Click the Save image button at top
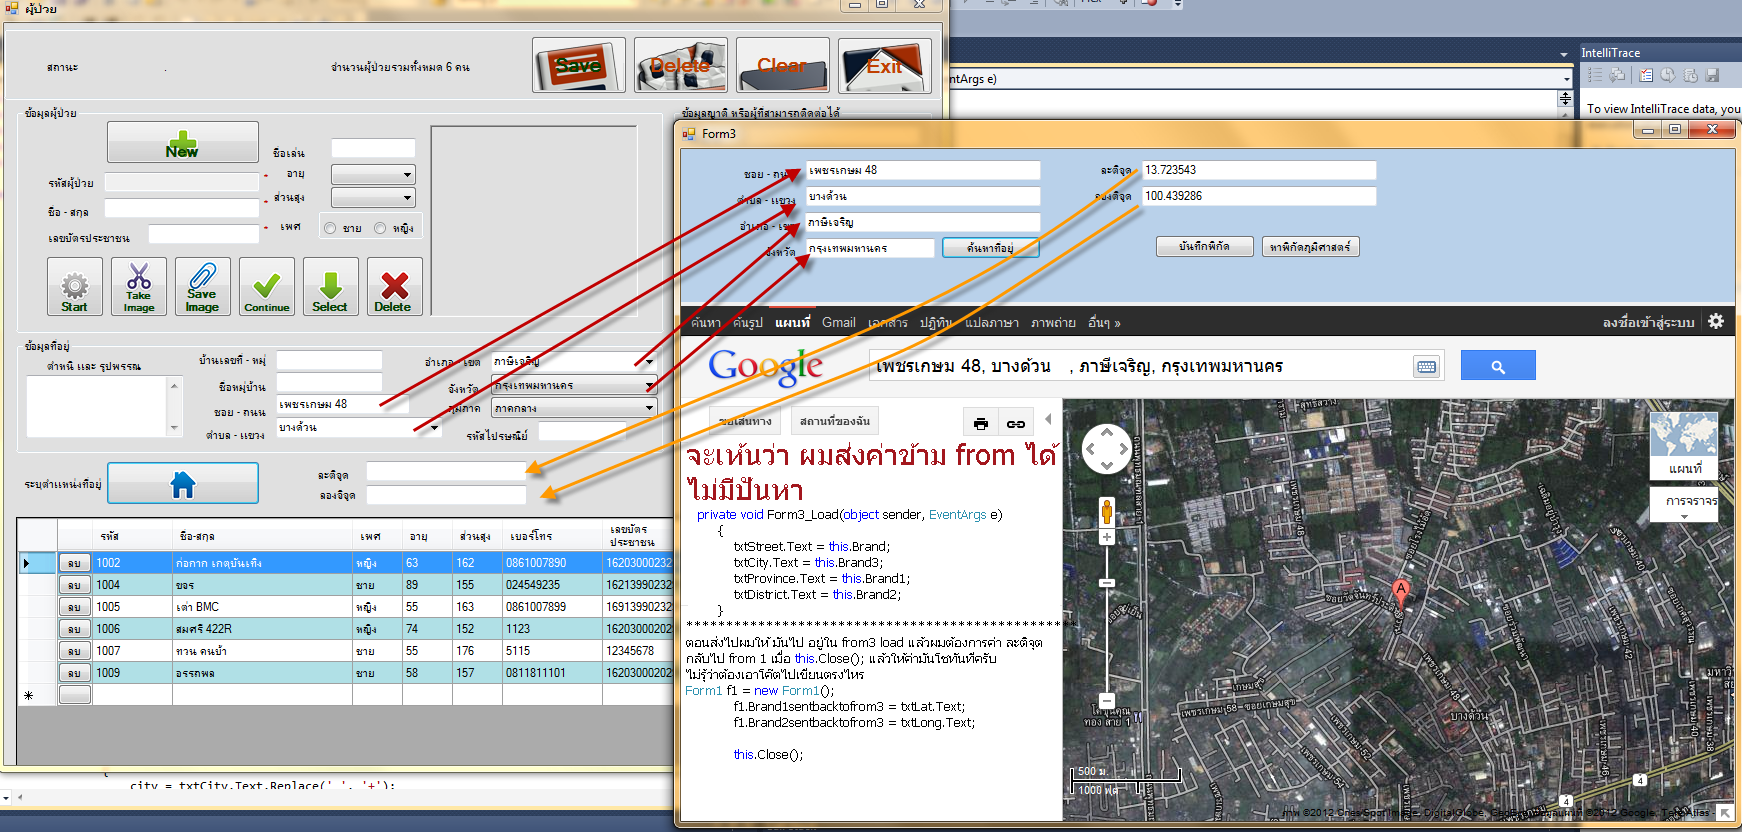 click(579, 65)
